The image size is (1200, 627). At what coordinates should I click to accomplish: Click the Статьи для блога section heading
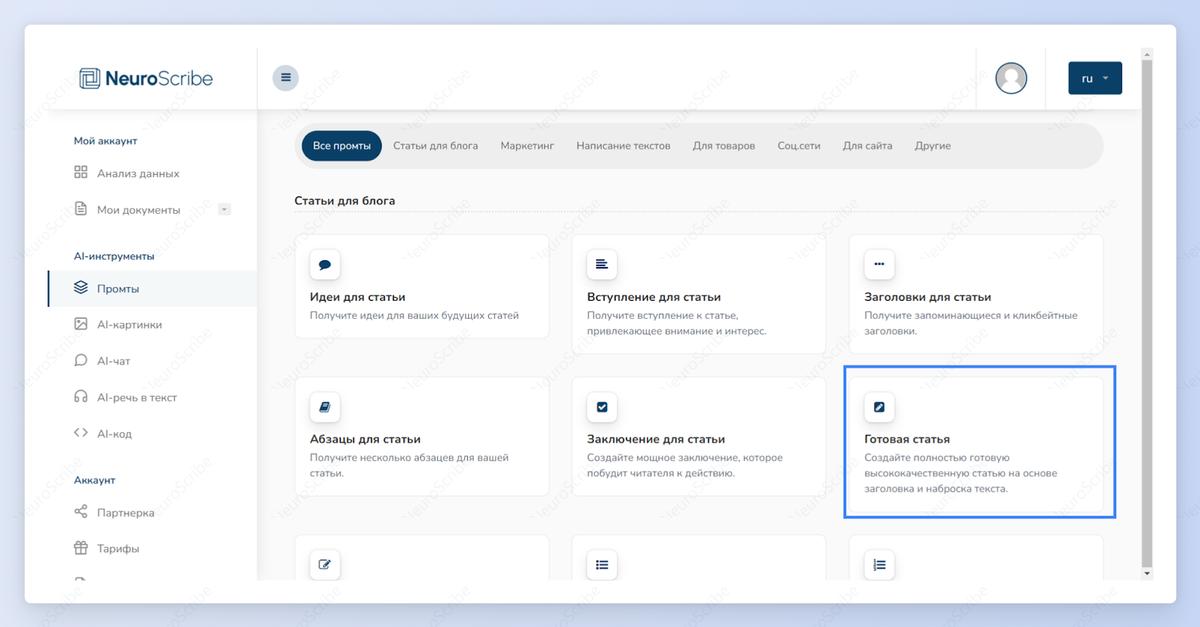tap(345, 201)
